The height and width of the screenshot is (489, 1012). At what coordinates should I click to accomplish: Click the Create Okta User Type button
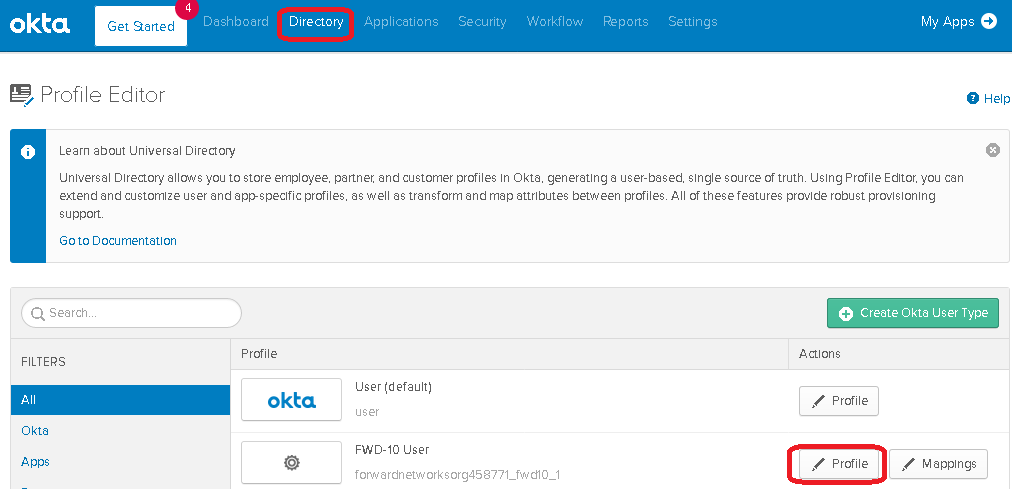(913, 313)
